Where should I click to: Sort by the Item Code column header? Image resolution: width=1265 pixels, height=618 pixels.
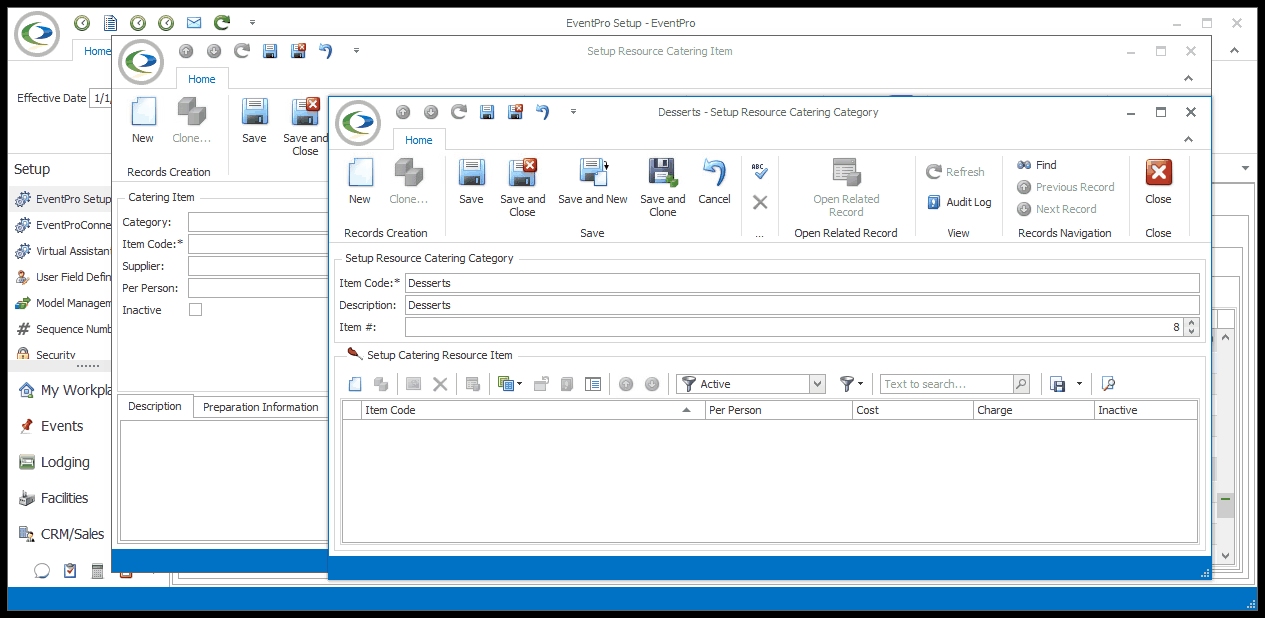[533, 410]
